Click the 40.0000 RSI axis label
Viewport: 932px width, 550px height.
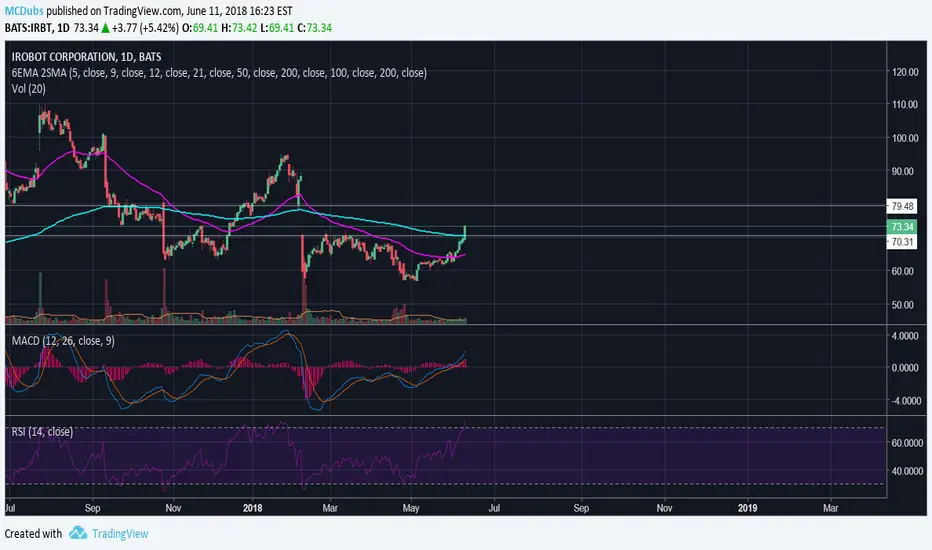pos(906,471)
